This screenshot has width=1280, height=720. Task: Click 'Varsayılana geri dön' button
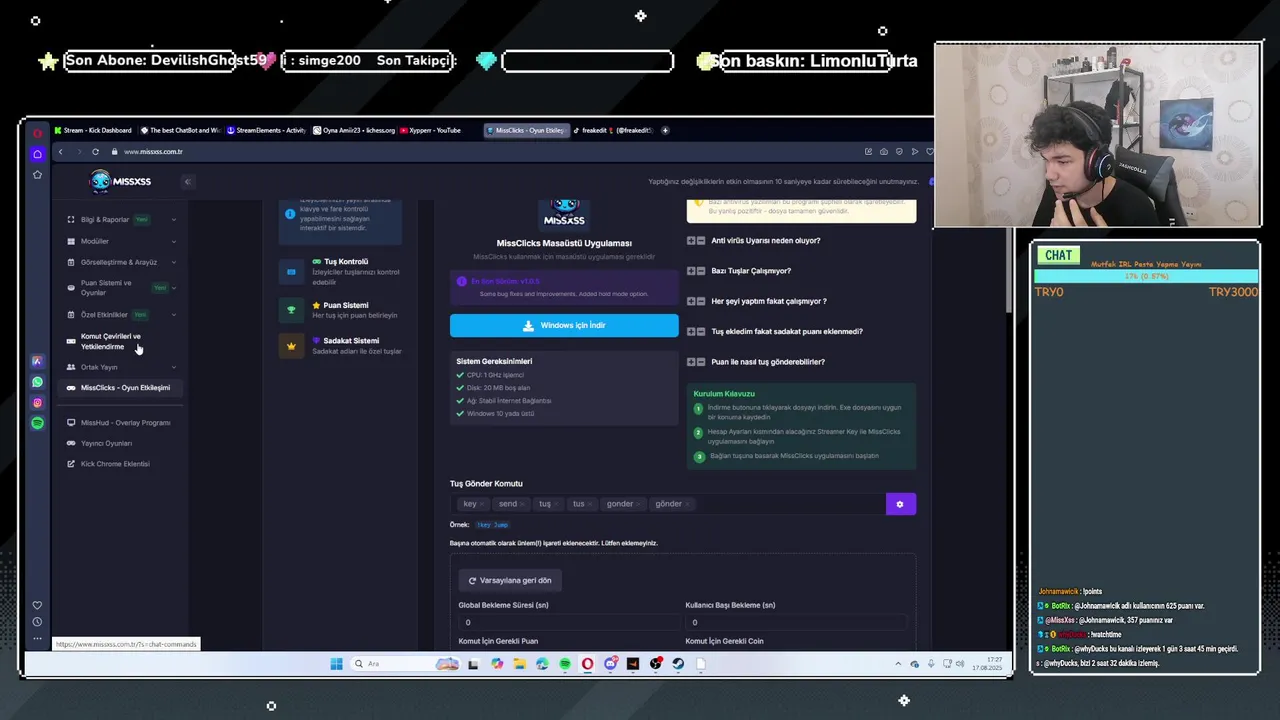coord(510,580)
